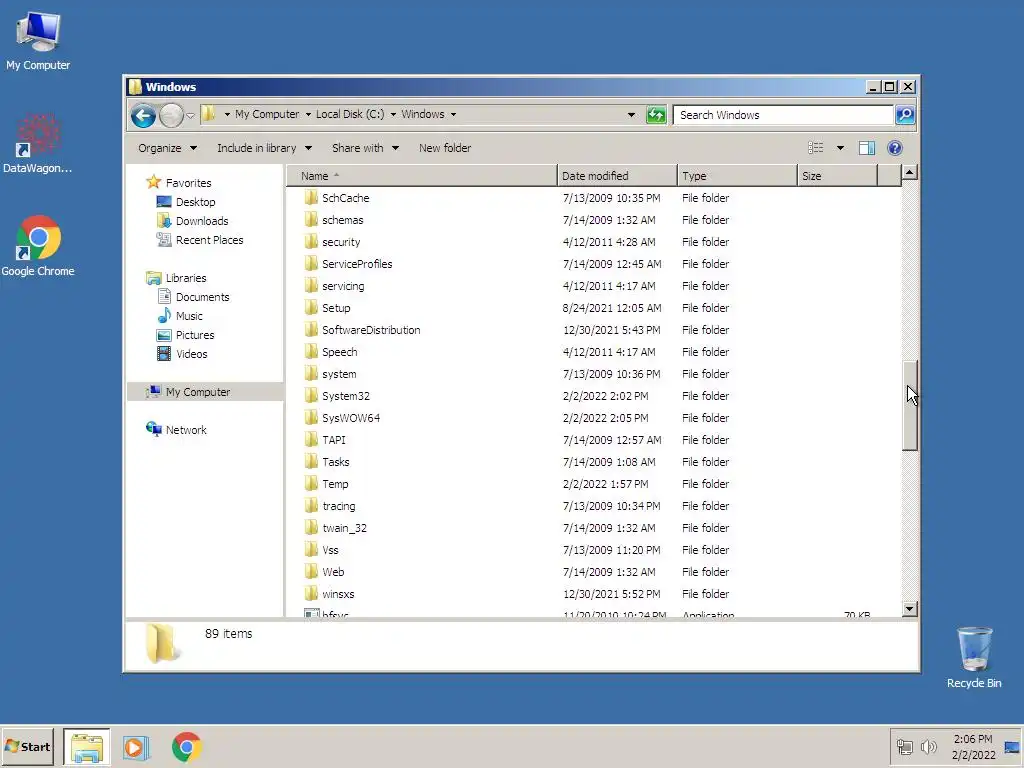1024x768 pixels.
Task: Select the servicing folder icon
Action: pyautogui.click(x=312, y=285)
